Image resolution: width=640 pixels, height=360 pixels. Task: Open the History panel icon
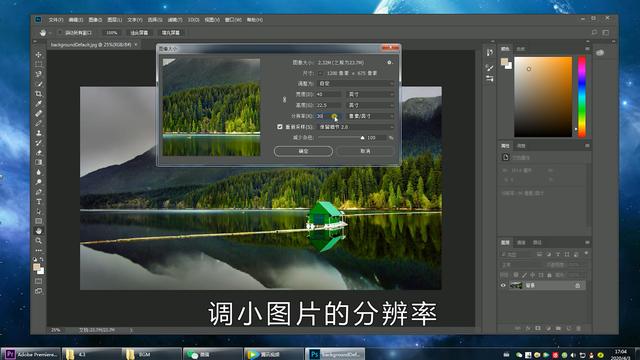490,52
